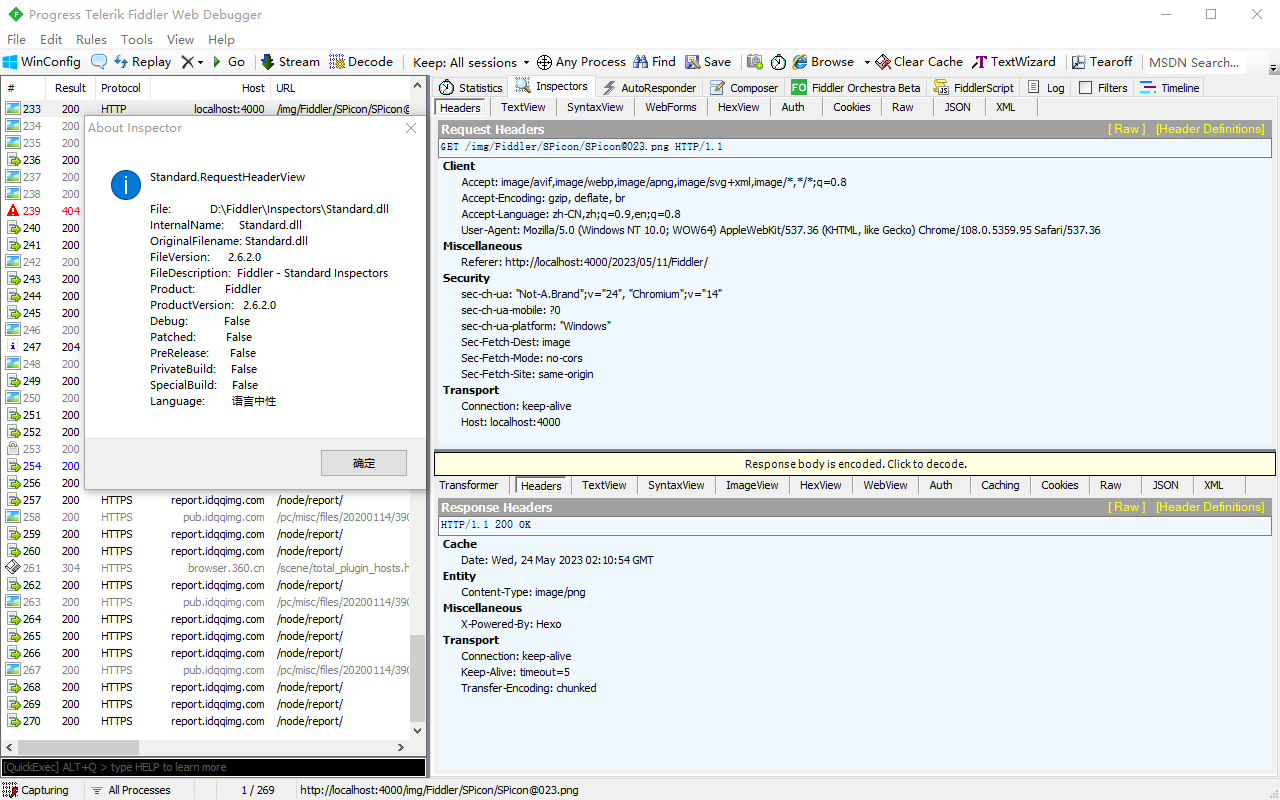1280x800 pixels.
Task: Open the Timeline tab
Action: point(1169,88)
